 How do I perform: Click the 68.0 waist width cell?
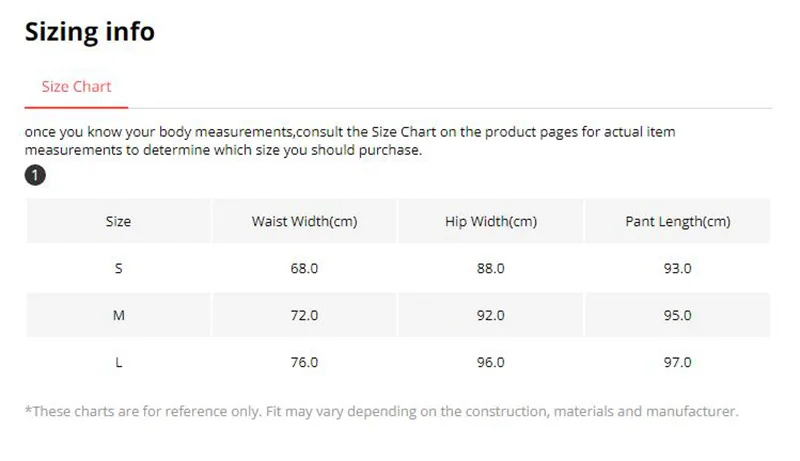pyautogui.click(x=304, y=268)
